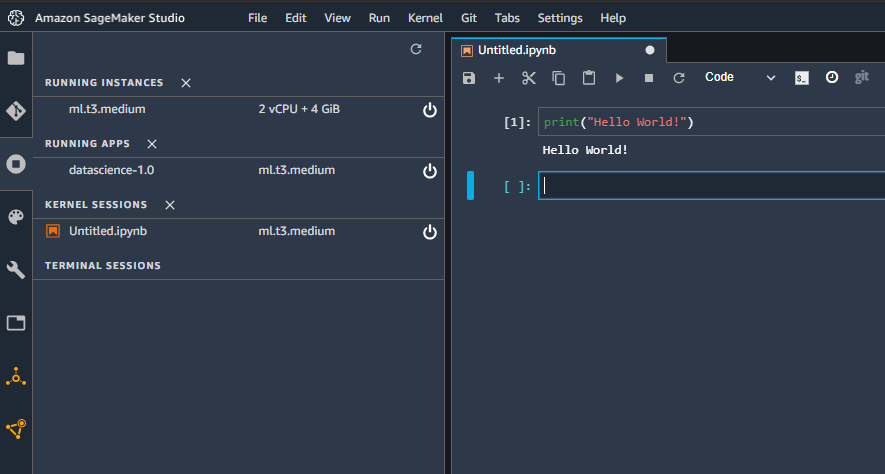Open the Git menu
885x474 pixels.
point(469,18)
